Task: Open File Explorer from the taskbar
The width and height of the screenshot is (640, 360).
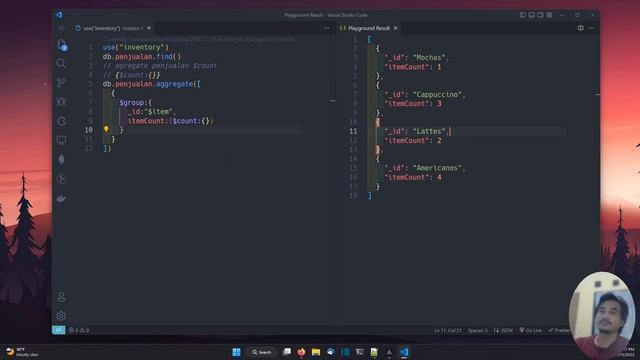Action: click(x=316, y=352)
